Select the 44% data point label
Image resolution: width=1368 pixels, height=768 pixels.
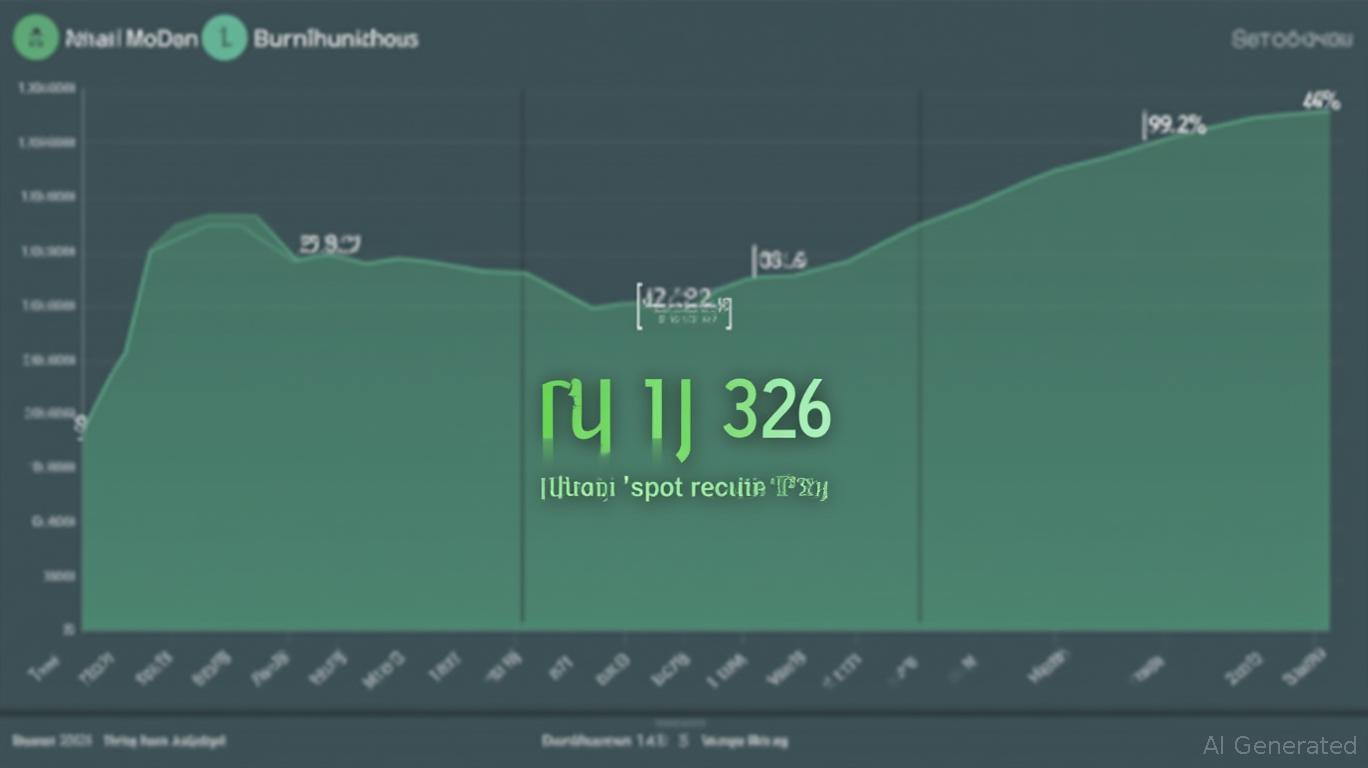click(x=1320, y=100)
